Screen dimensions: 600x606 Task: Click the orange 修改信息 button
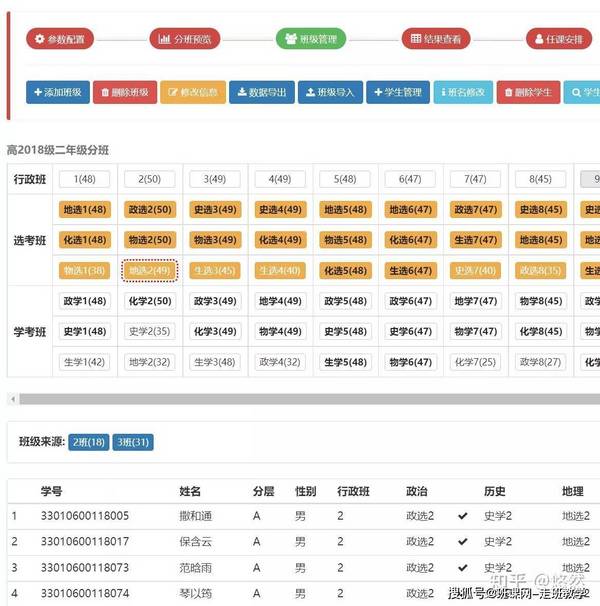[x=193, y=92]
